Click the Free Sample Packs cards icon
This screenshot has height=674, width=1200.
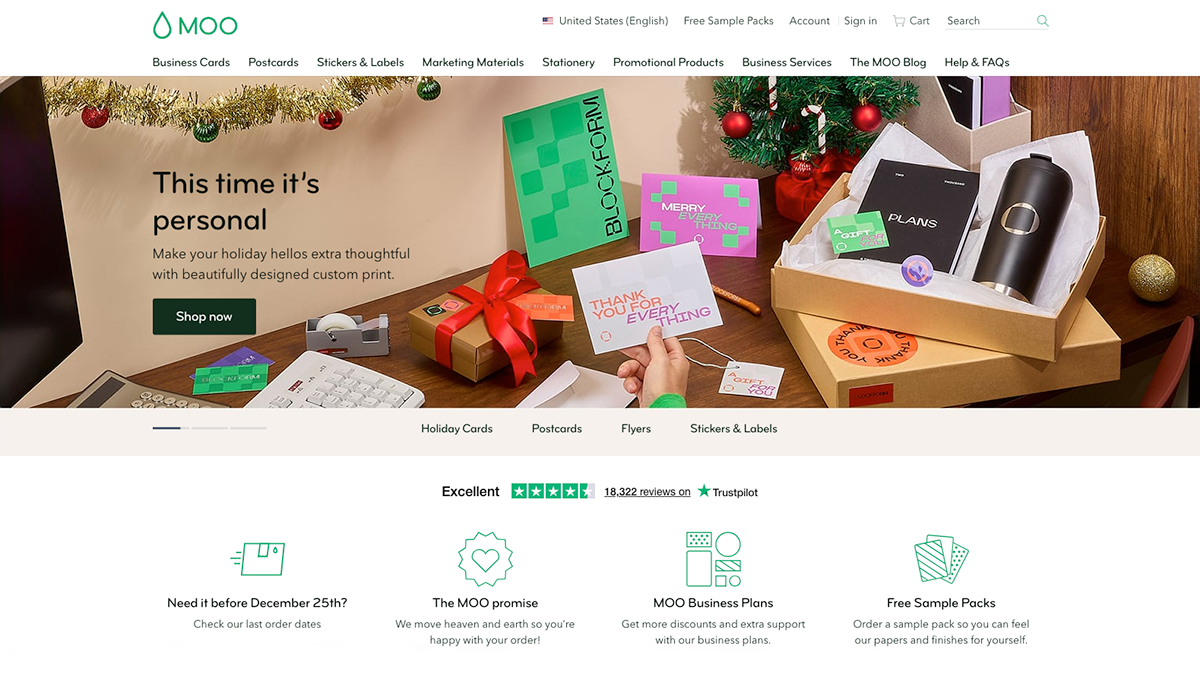[941, 559]
